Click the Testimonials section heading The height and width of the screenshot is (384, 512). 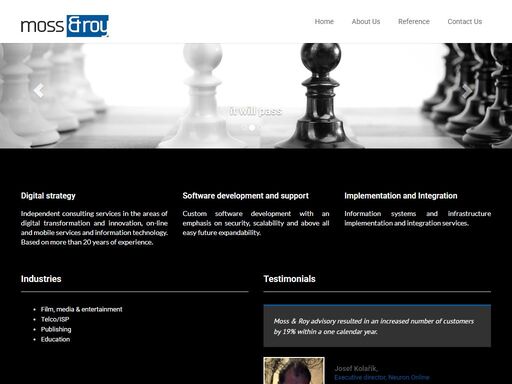coord(289,279)
